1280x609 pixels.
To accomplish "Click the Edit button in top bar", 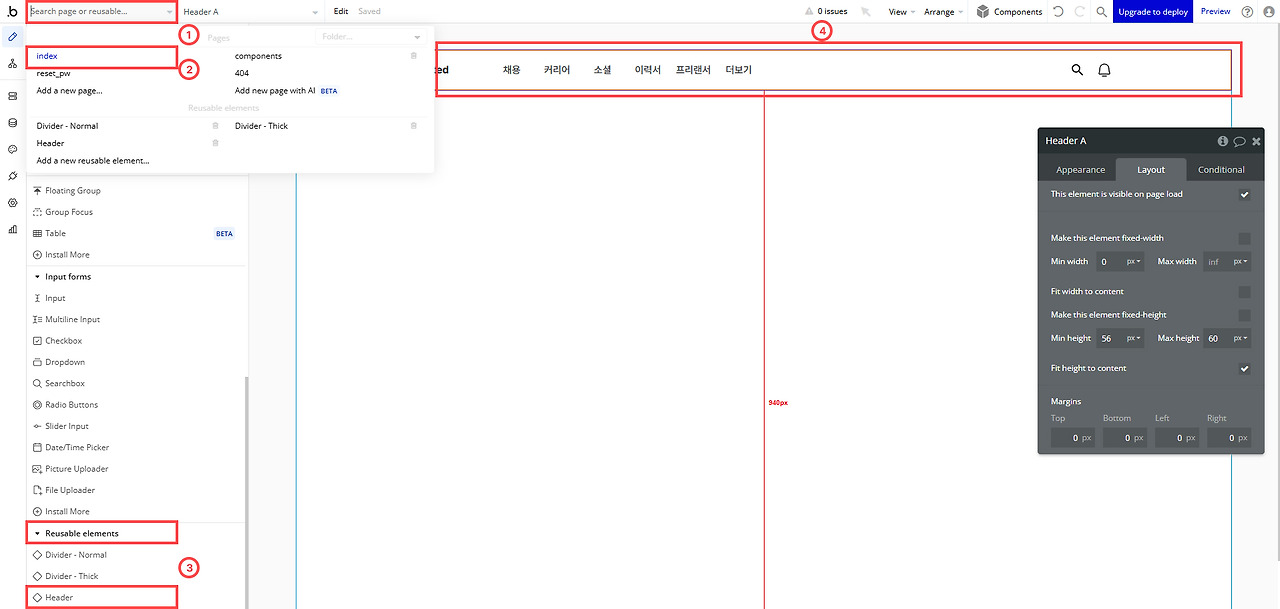I will pyautogui.click(x=341, y=12).
